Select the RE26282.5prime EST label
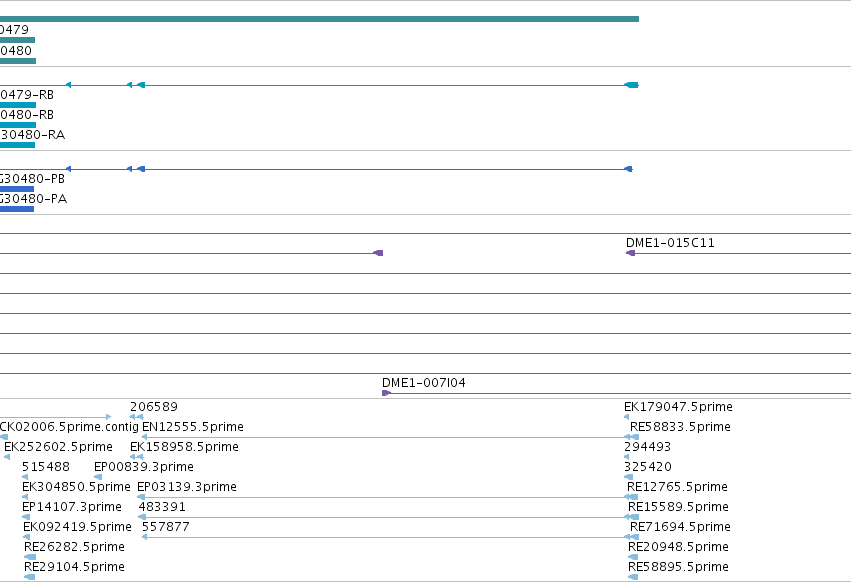Image resolution: width=851 pixels, height=582 pixels. [x=74, y=547]
